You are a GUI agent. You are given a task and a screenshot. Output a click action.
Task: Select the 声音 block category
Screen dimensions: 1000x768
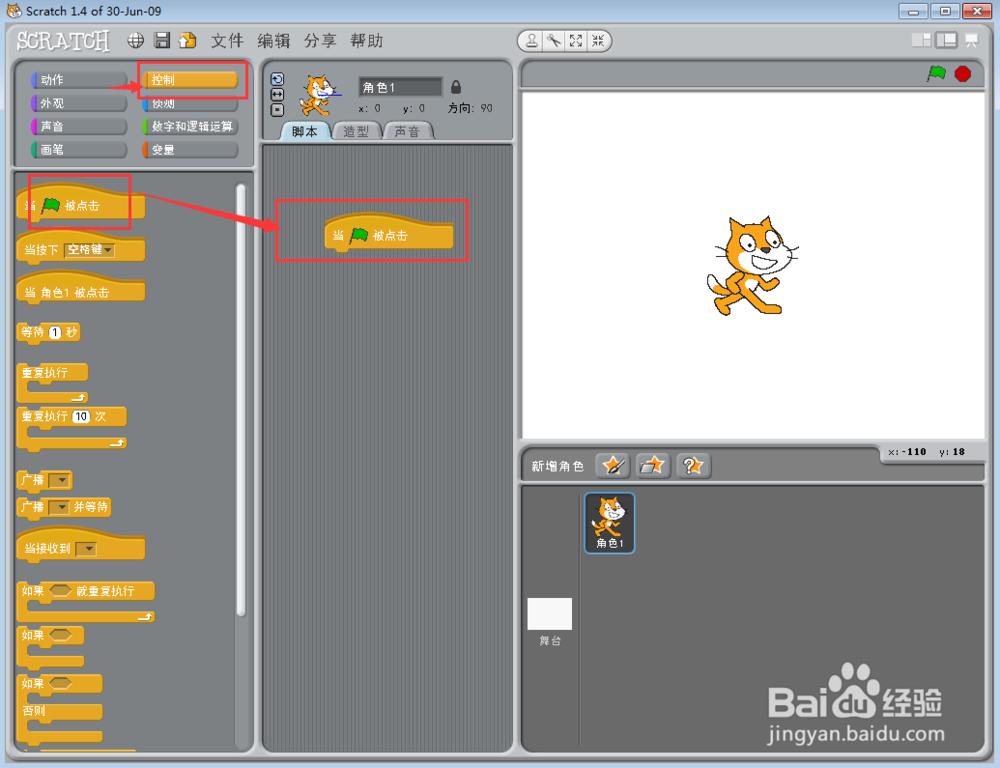tap(79, 126)
